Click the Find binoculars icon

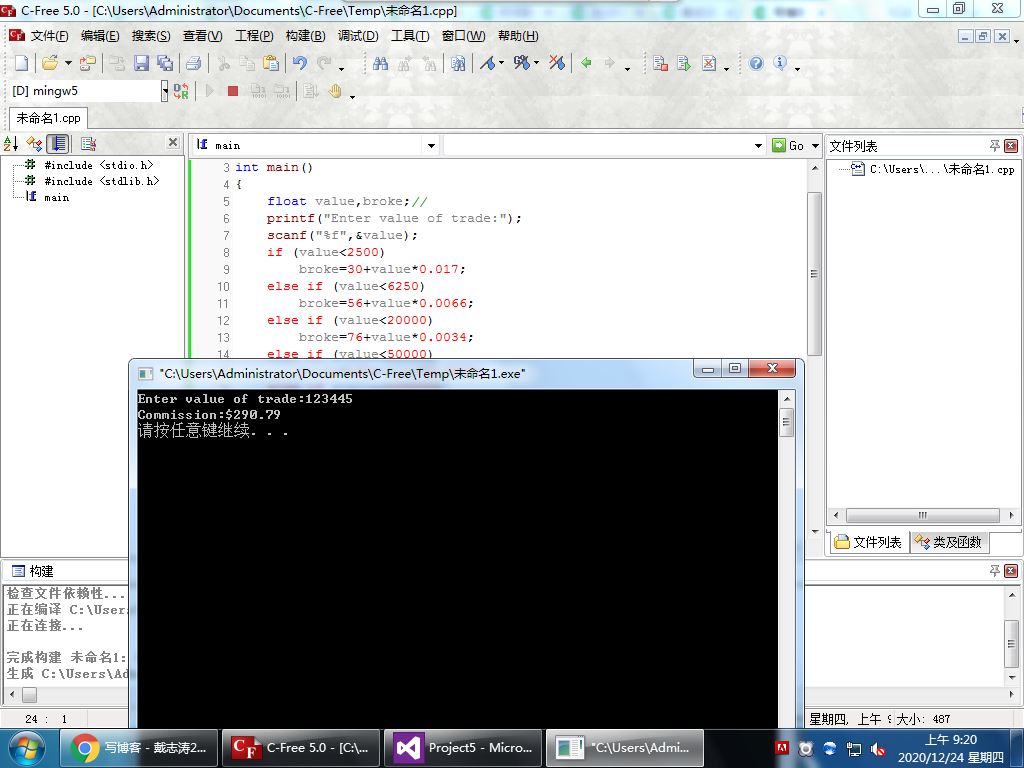tap(380, 63)
